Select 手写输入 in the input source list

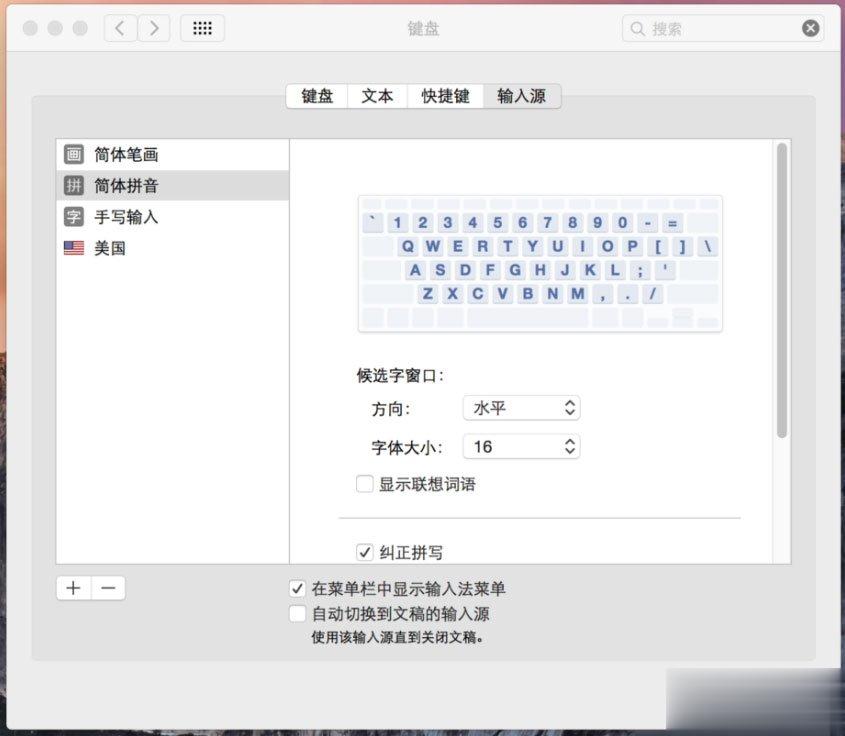tap(172, 217)
